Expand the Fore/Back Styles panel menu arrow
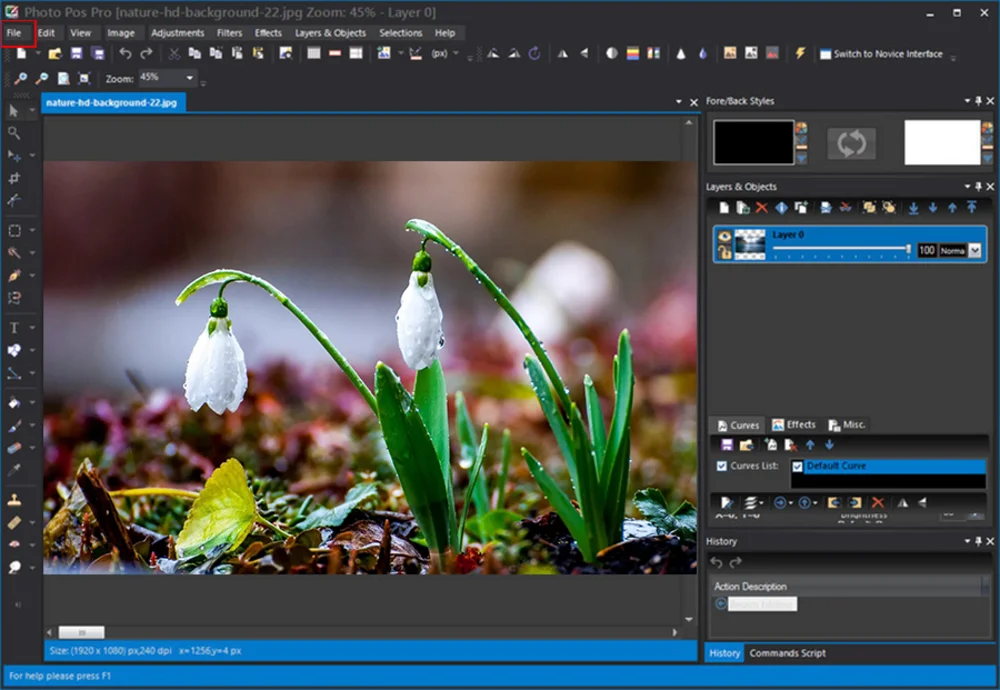Screen dimensions: 1000x690 pyautogui.click(x=967, y=101)
